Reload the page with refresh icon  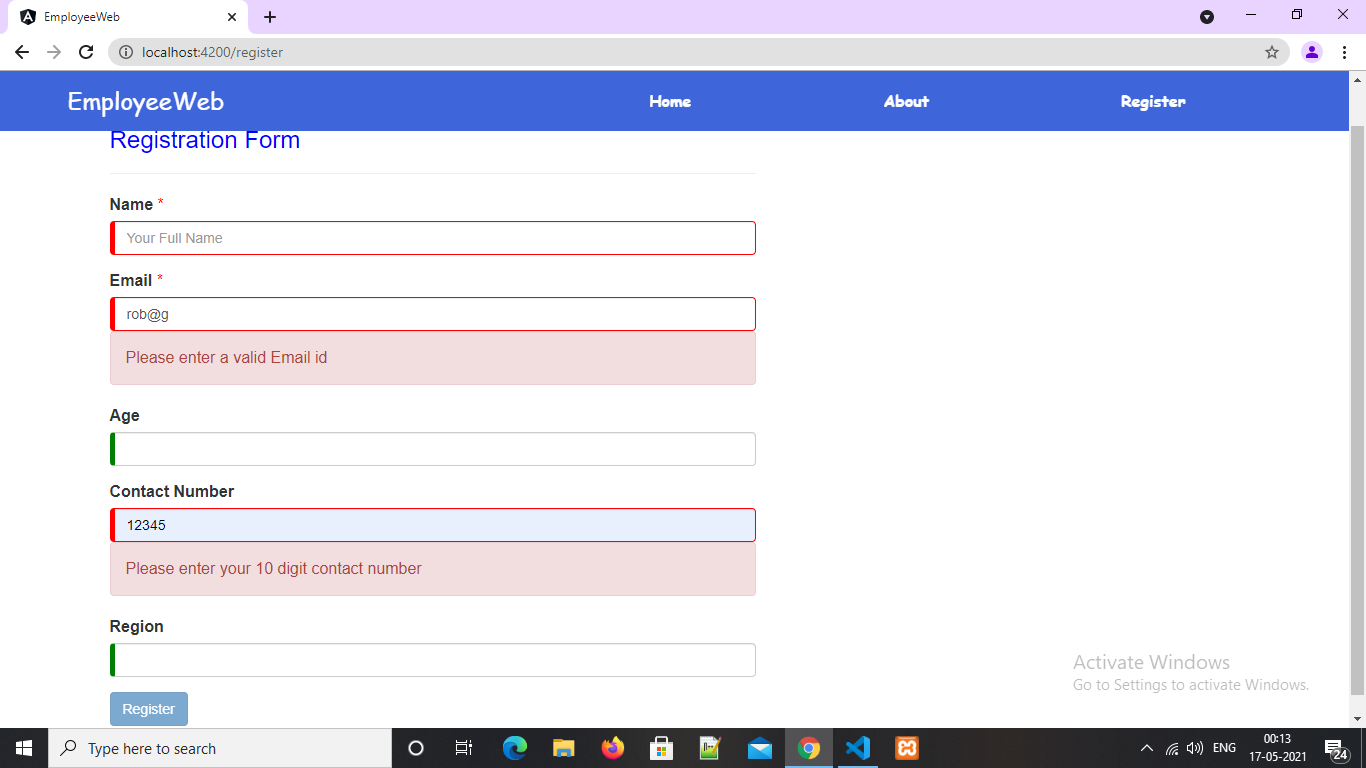coord(86,52)
